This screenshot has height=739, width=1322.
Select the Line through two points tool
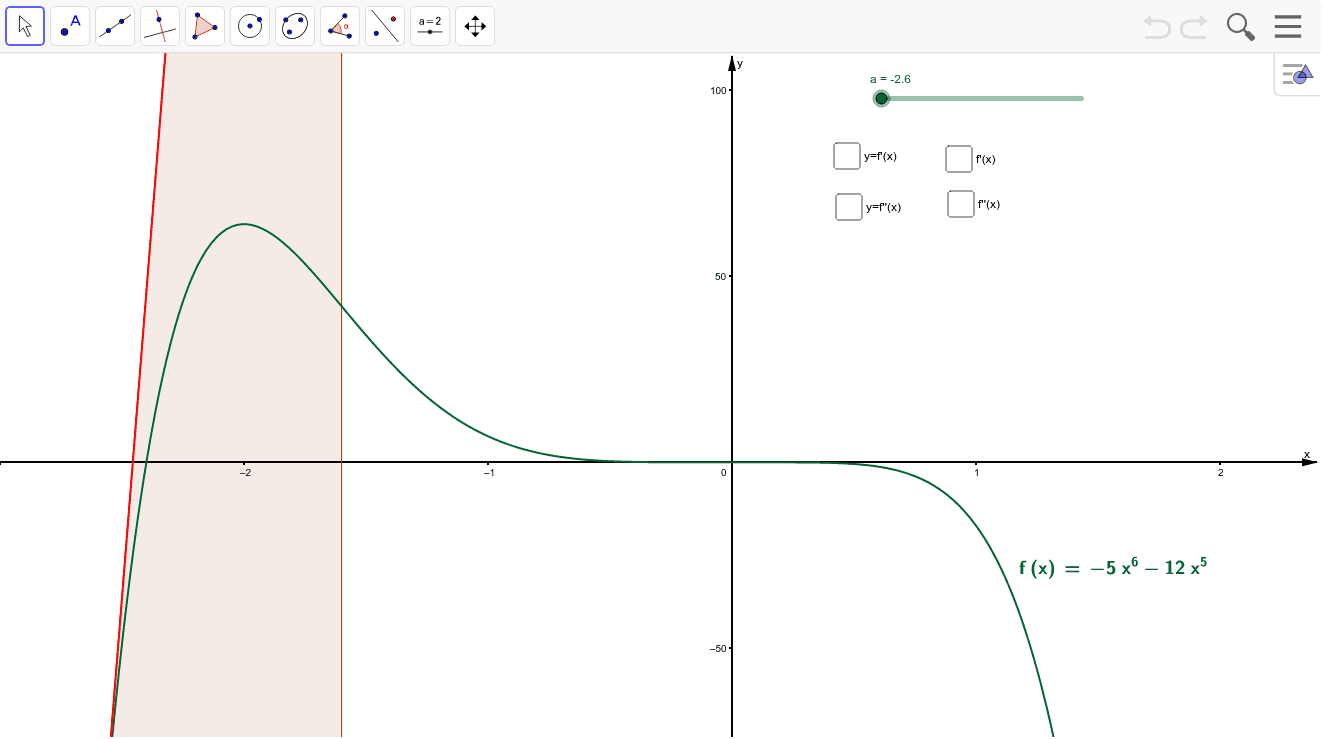(115, 25)
